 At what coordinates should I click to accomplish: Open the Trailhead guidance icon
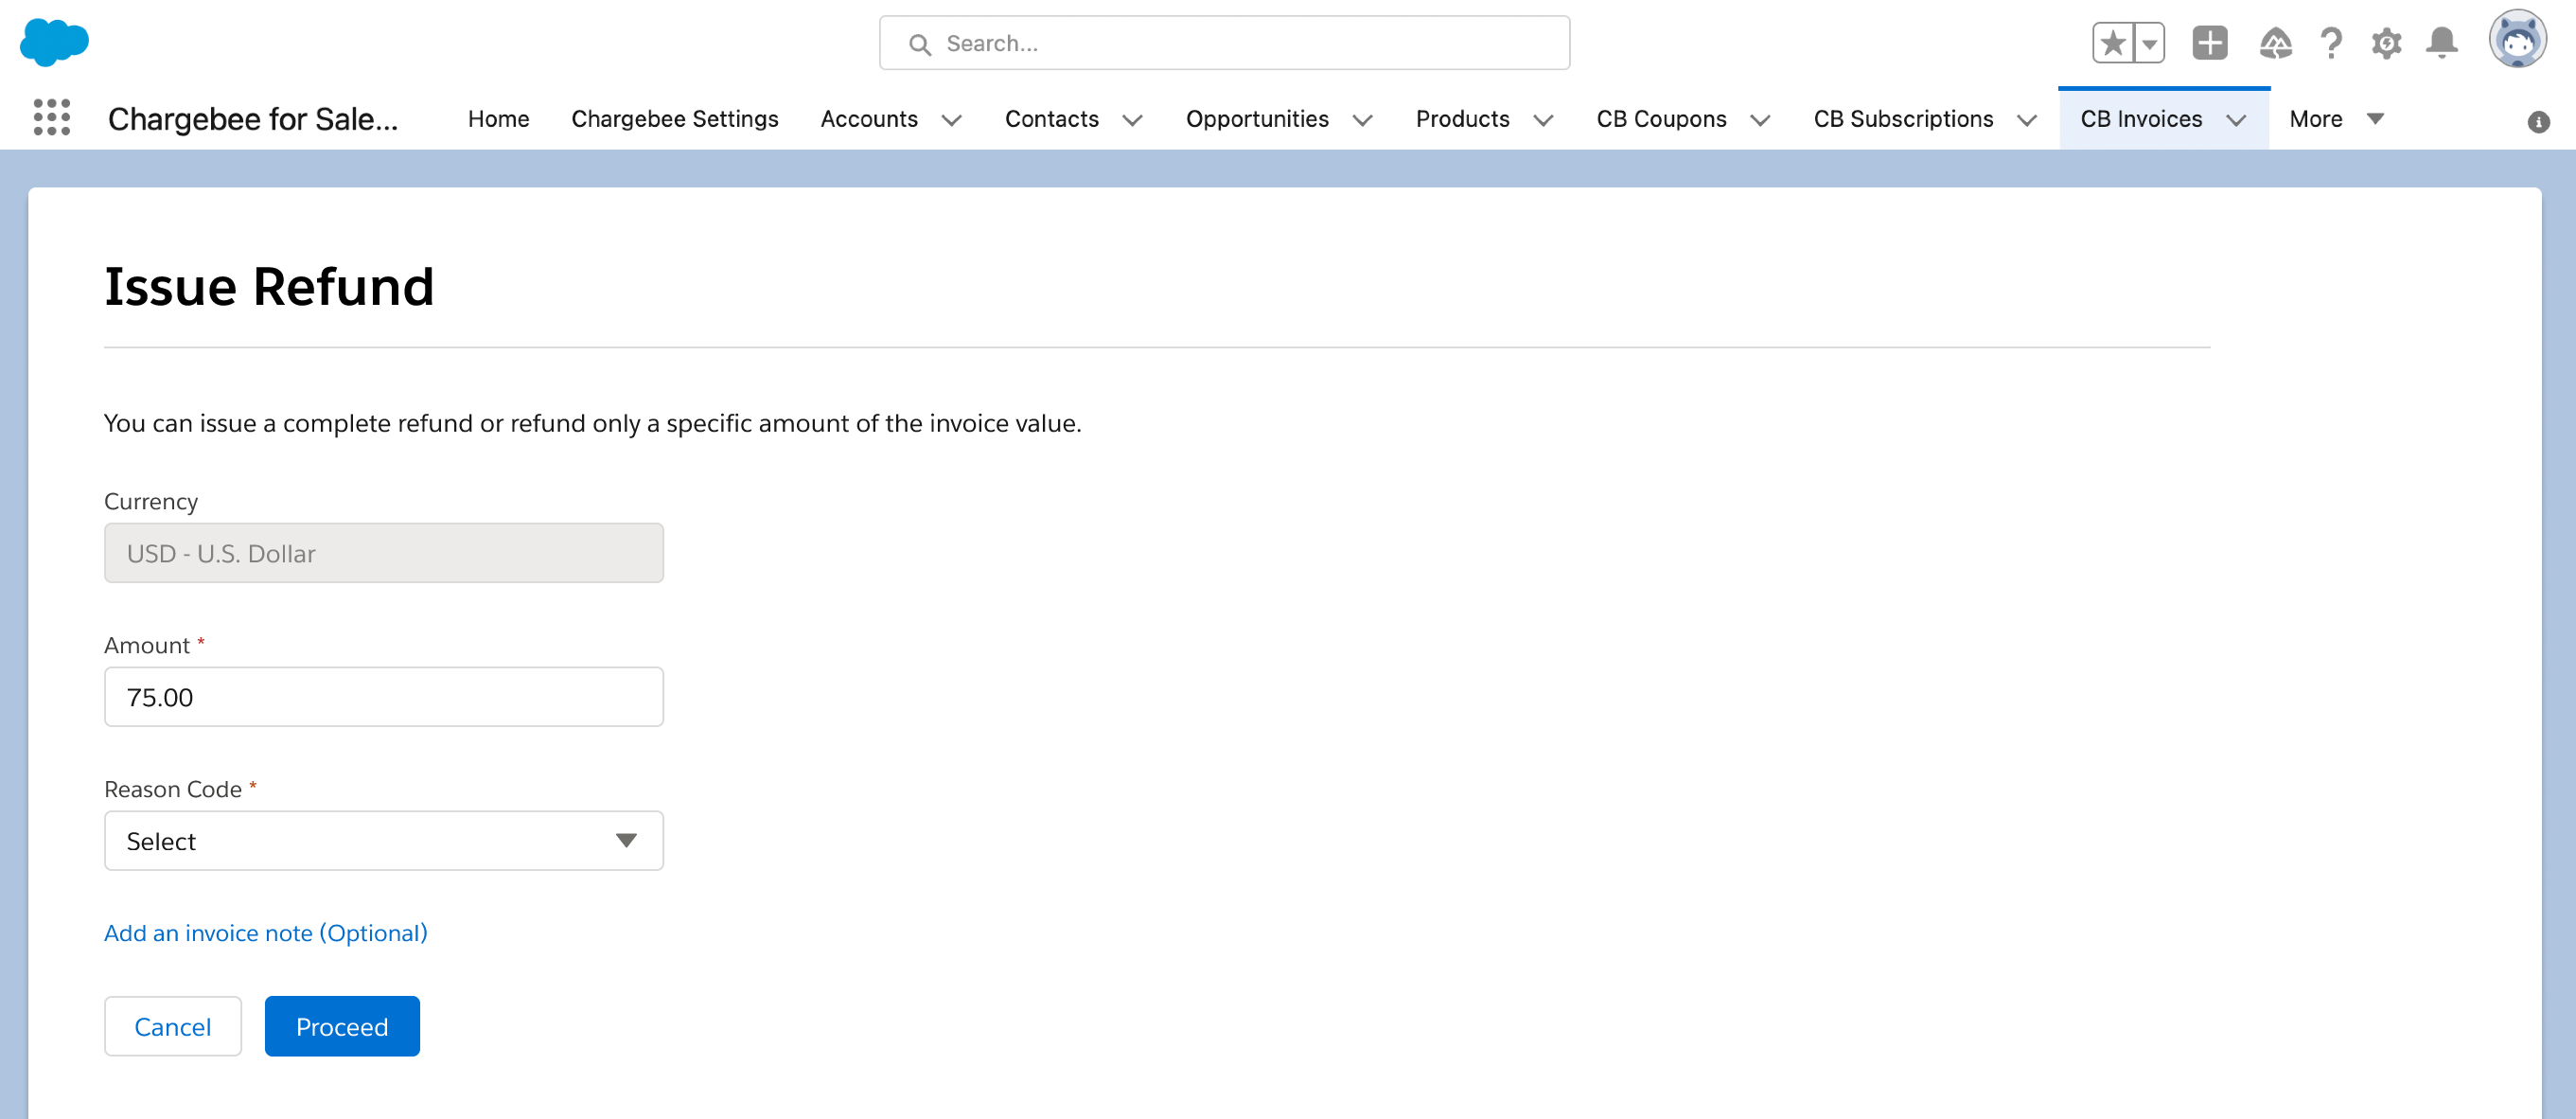pos(2275,43)
